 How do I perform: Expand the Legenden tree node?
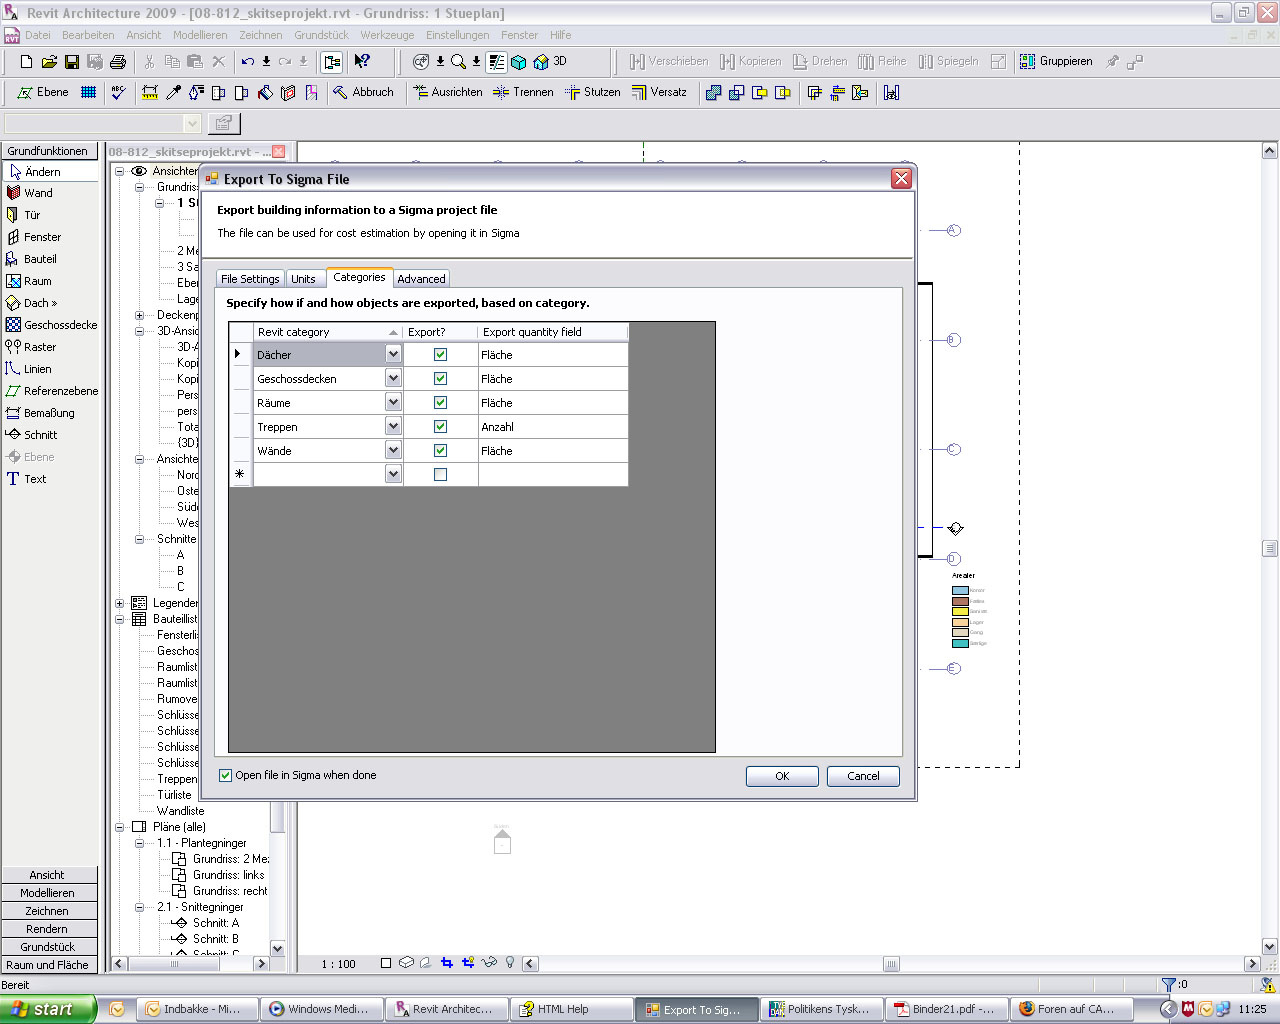click(120, 603)
